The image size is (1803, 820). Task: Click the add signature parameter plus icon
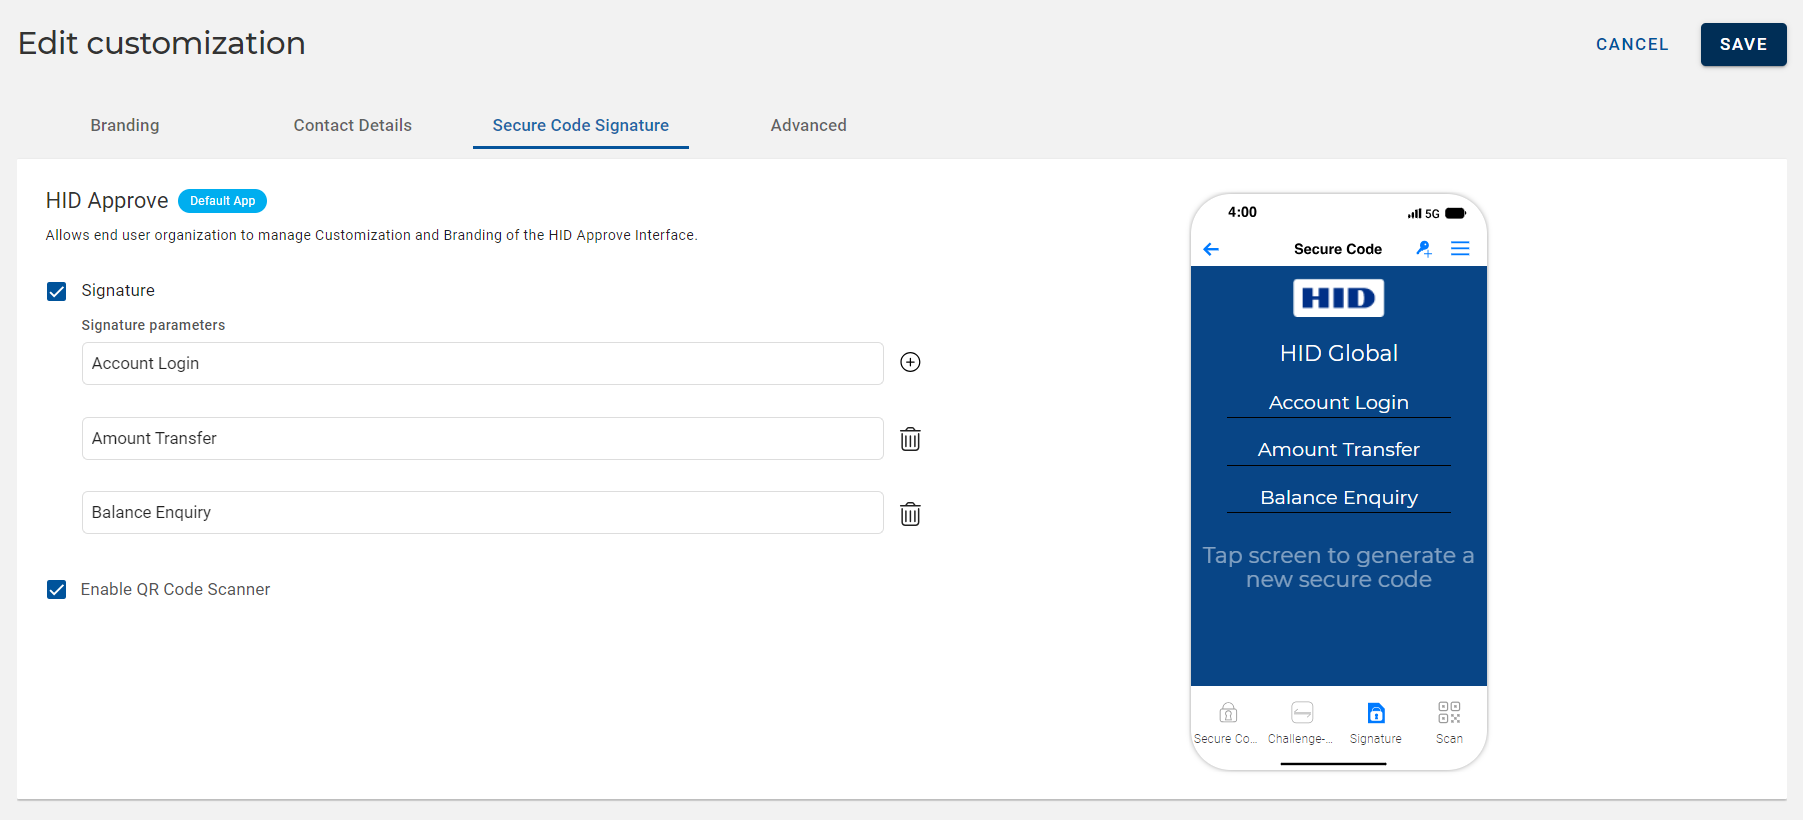point(910,362)
